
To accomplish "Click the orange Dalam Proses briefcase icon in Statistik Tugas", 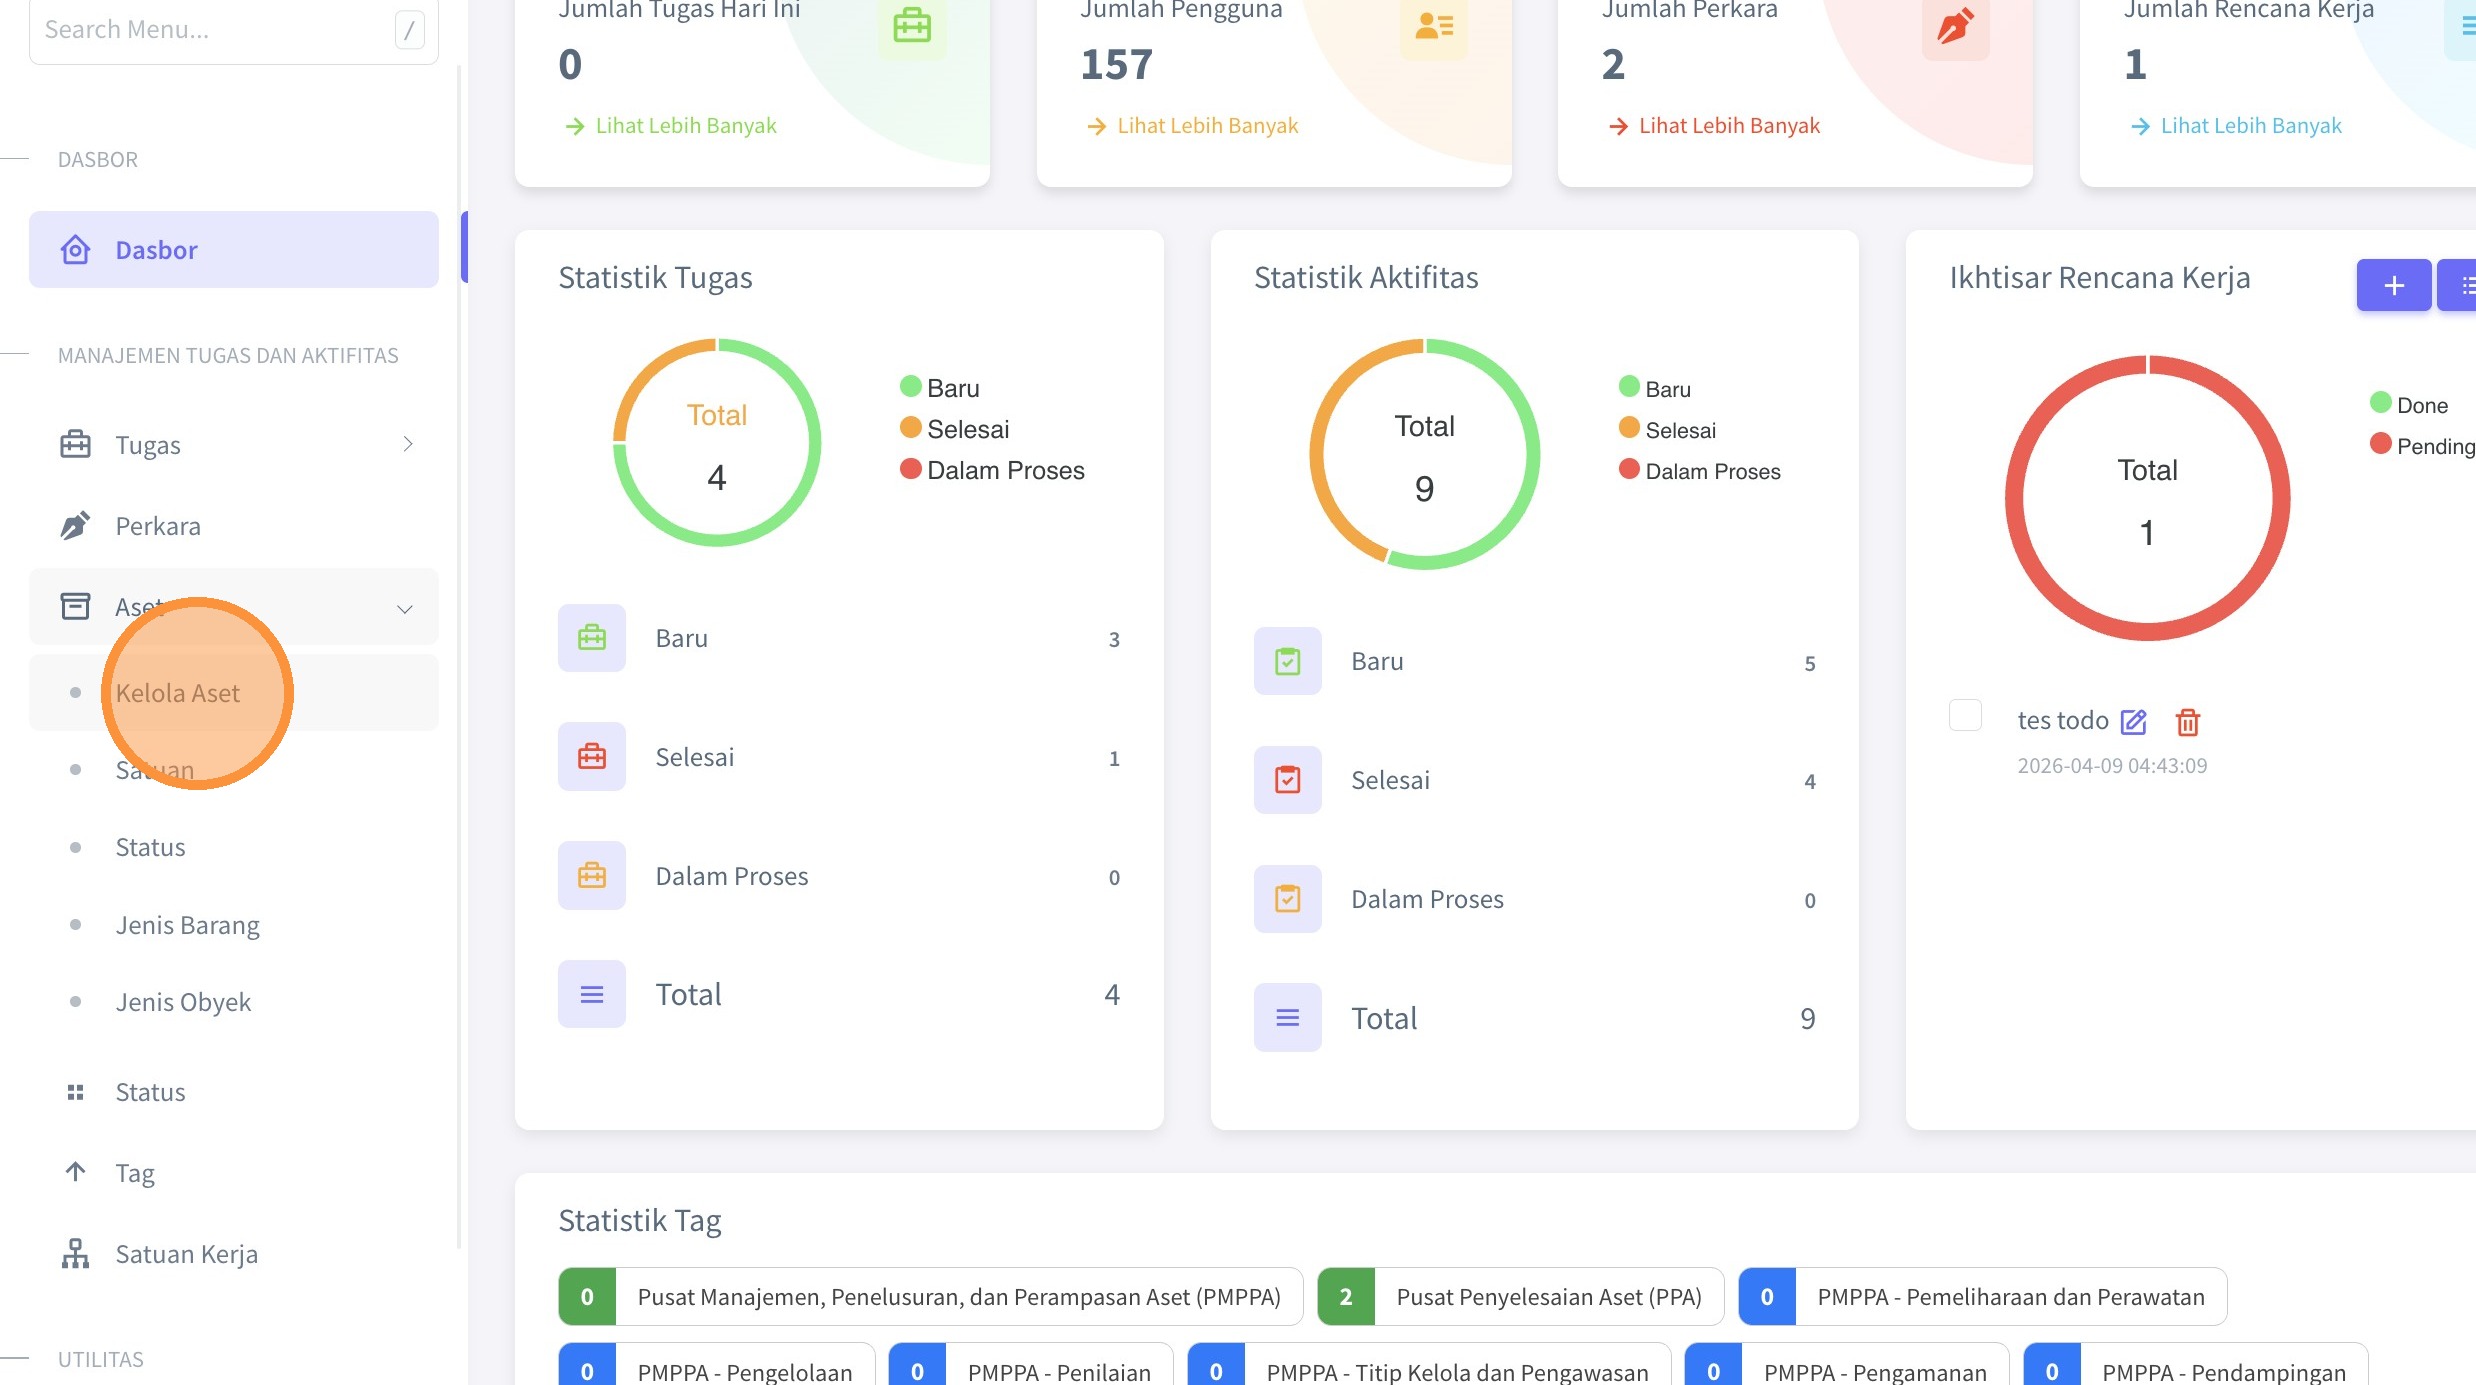I will coord(592,876).
